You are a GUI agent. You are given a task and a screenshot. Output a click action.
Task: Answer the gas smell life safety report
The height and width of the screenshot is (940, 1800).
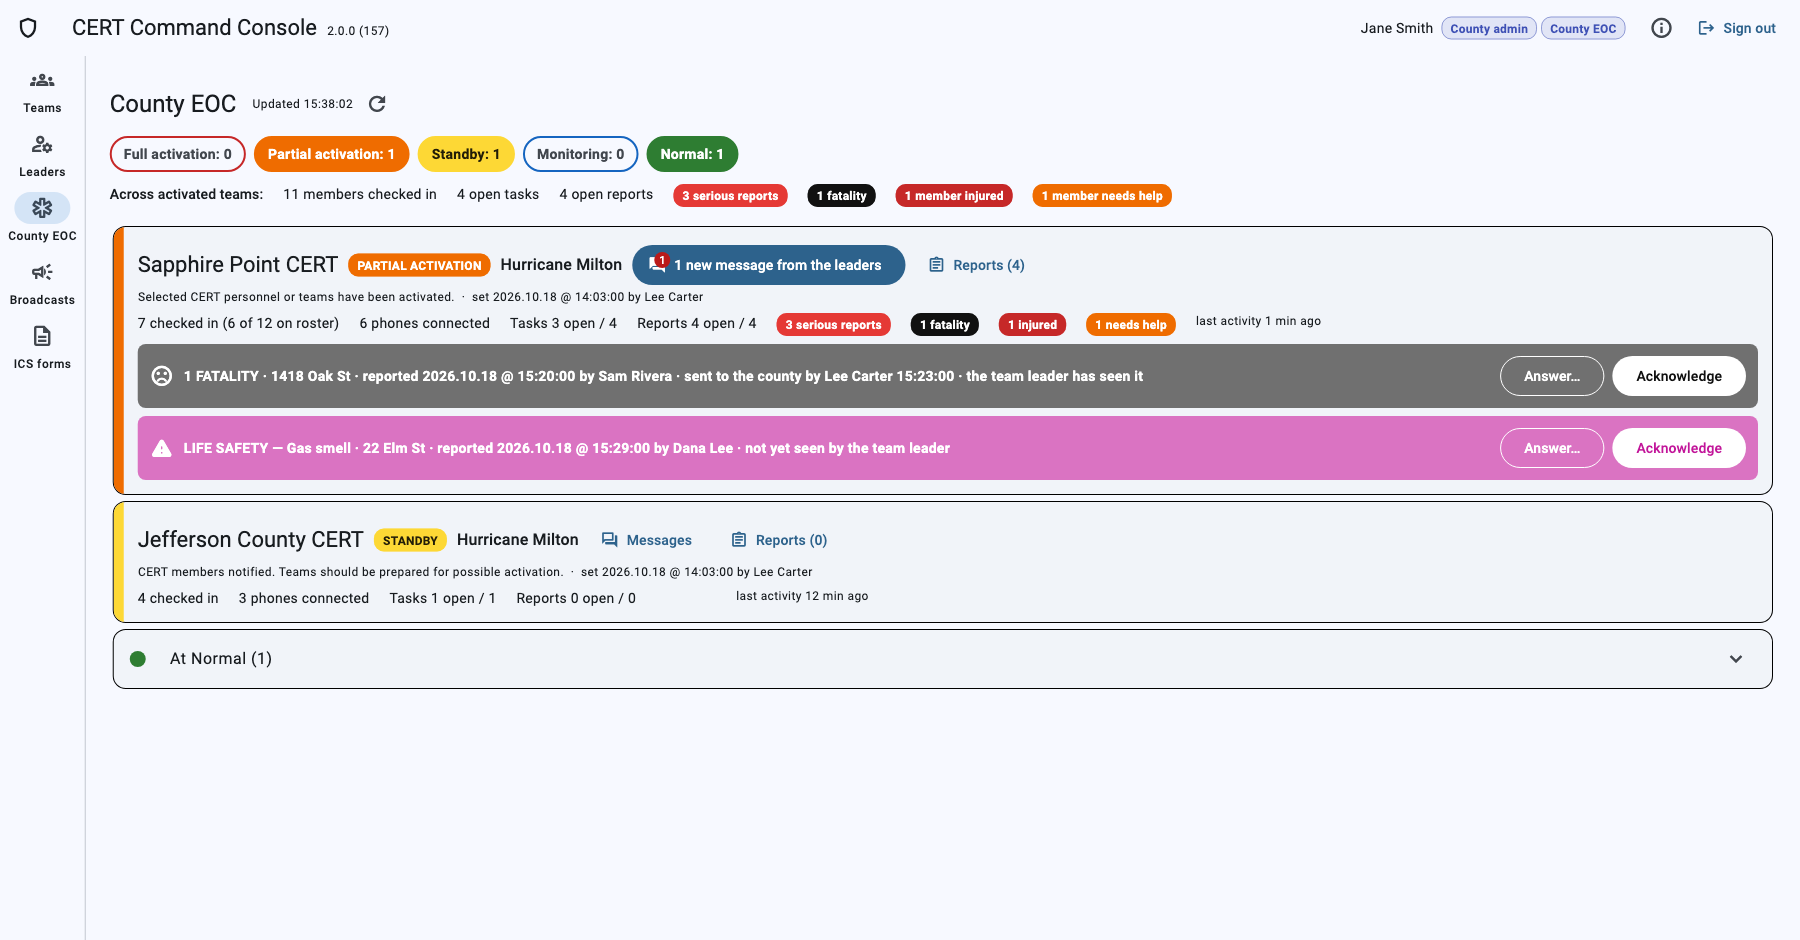[x=1551, y=448]
